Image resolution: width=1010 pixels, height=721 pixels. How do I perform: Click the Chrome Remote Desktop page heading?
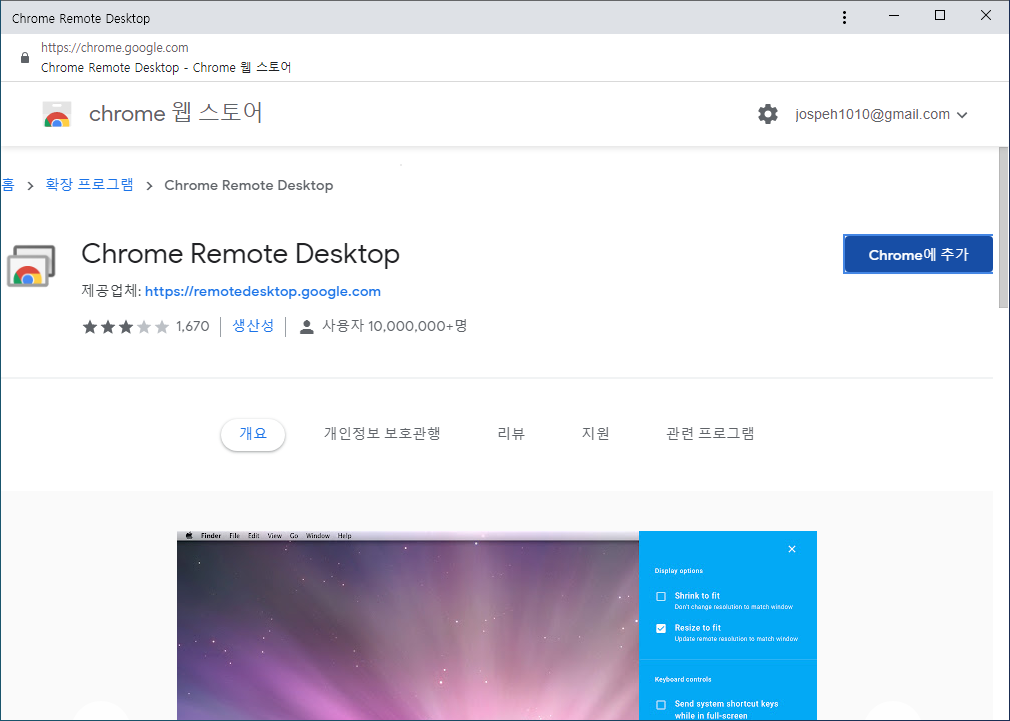(x=240, y=254)
